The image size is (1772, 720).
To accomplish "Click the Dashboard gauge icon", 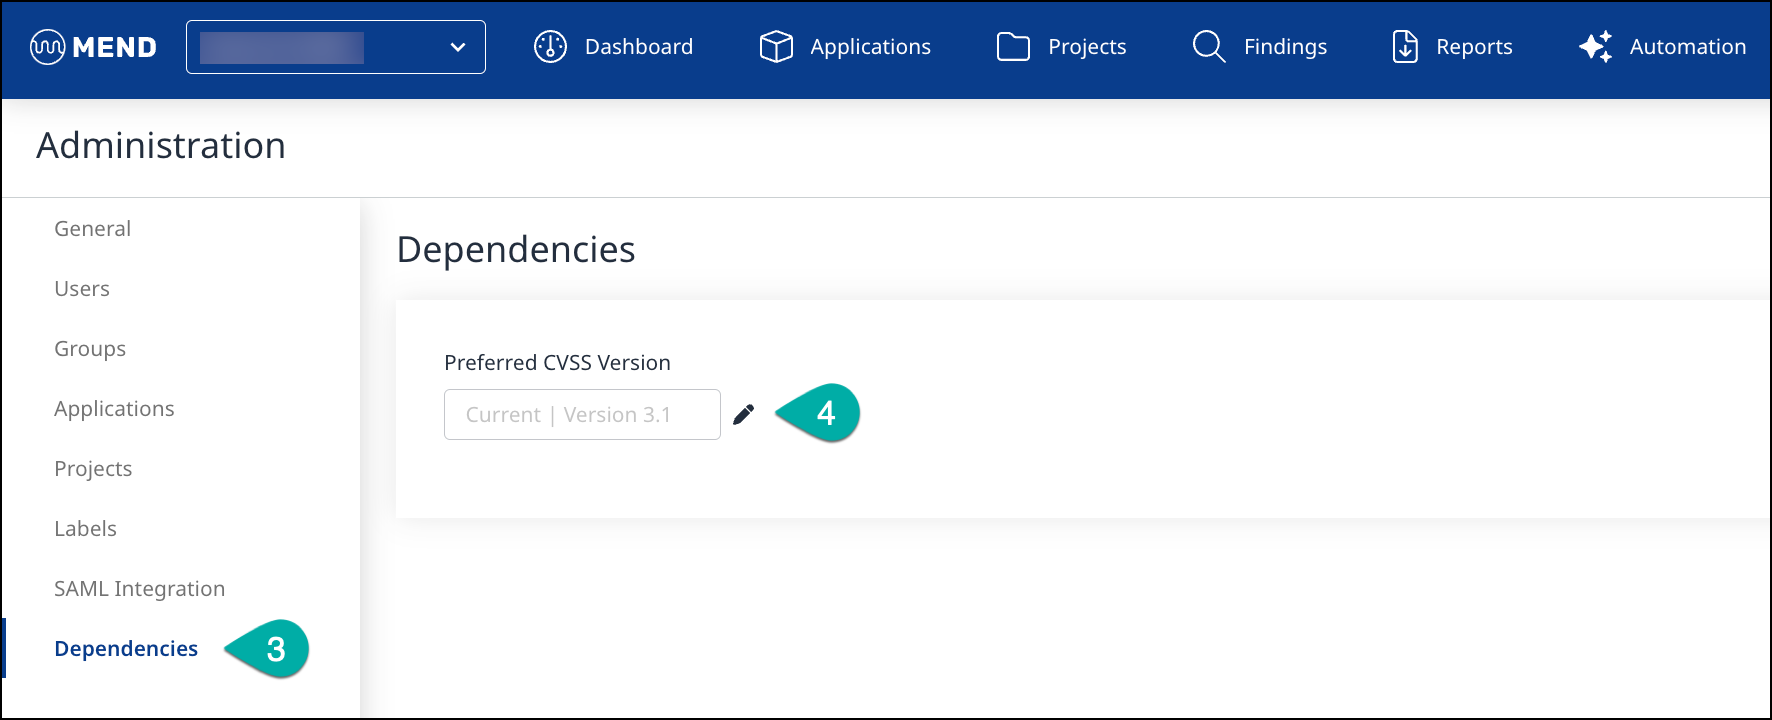I will pyautogui.click(x=550, y=47).
